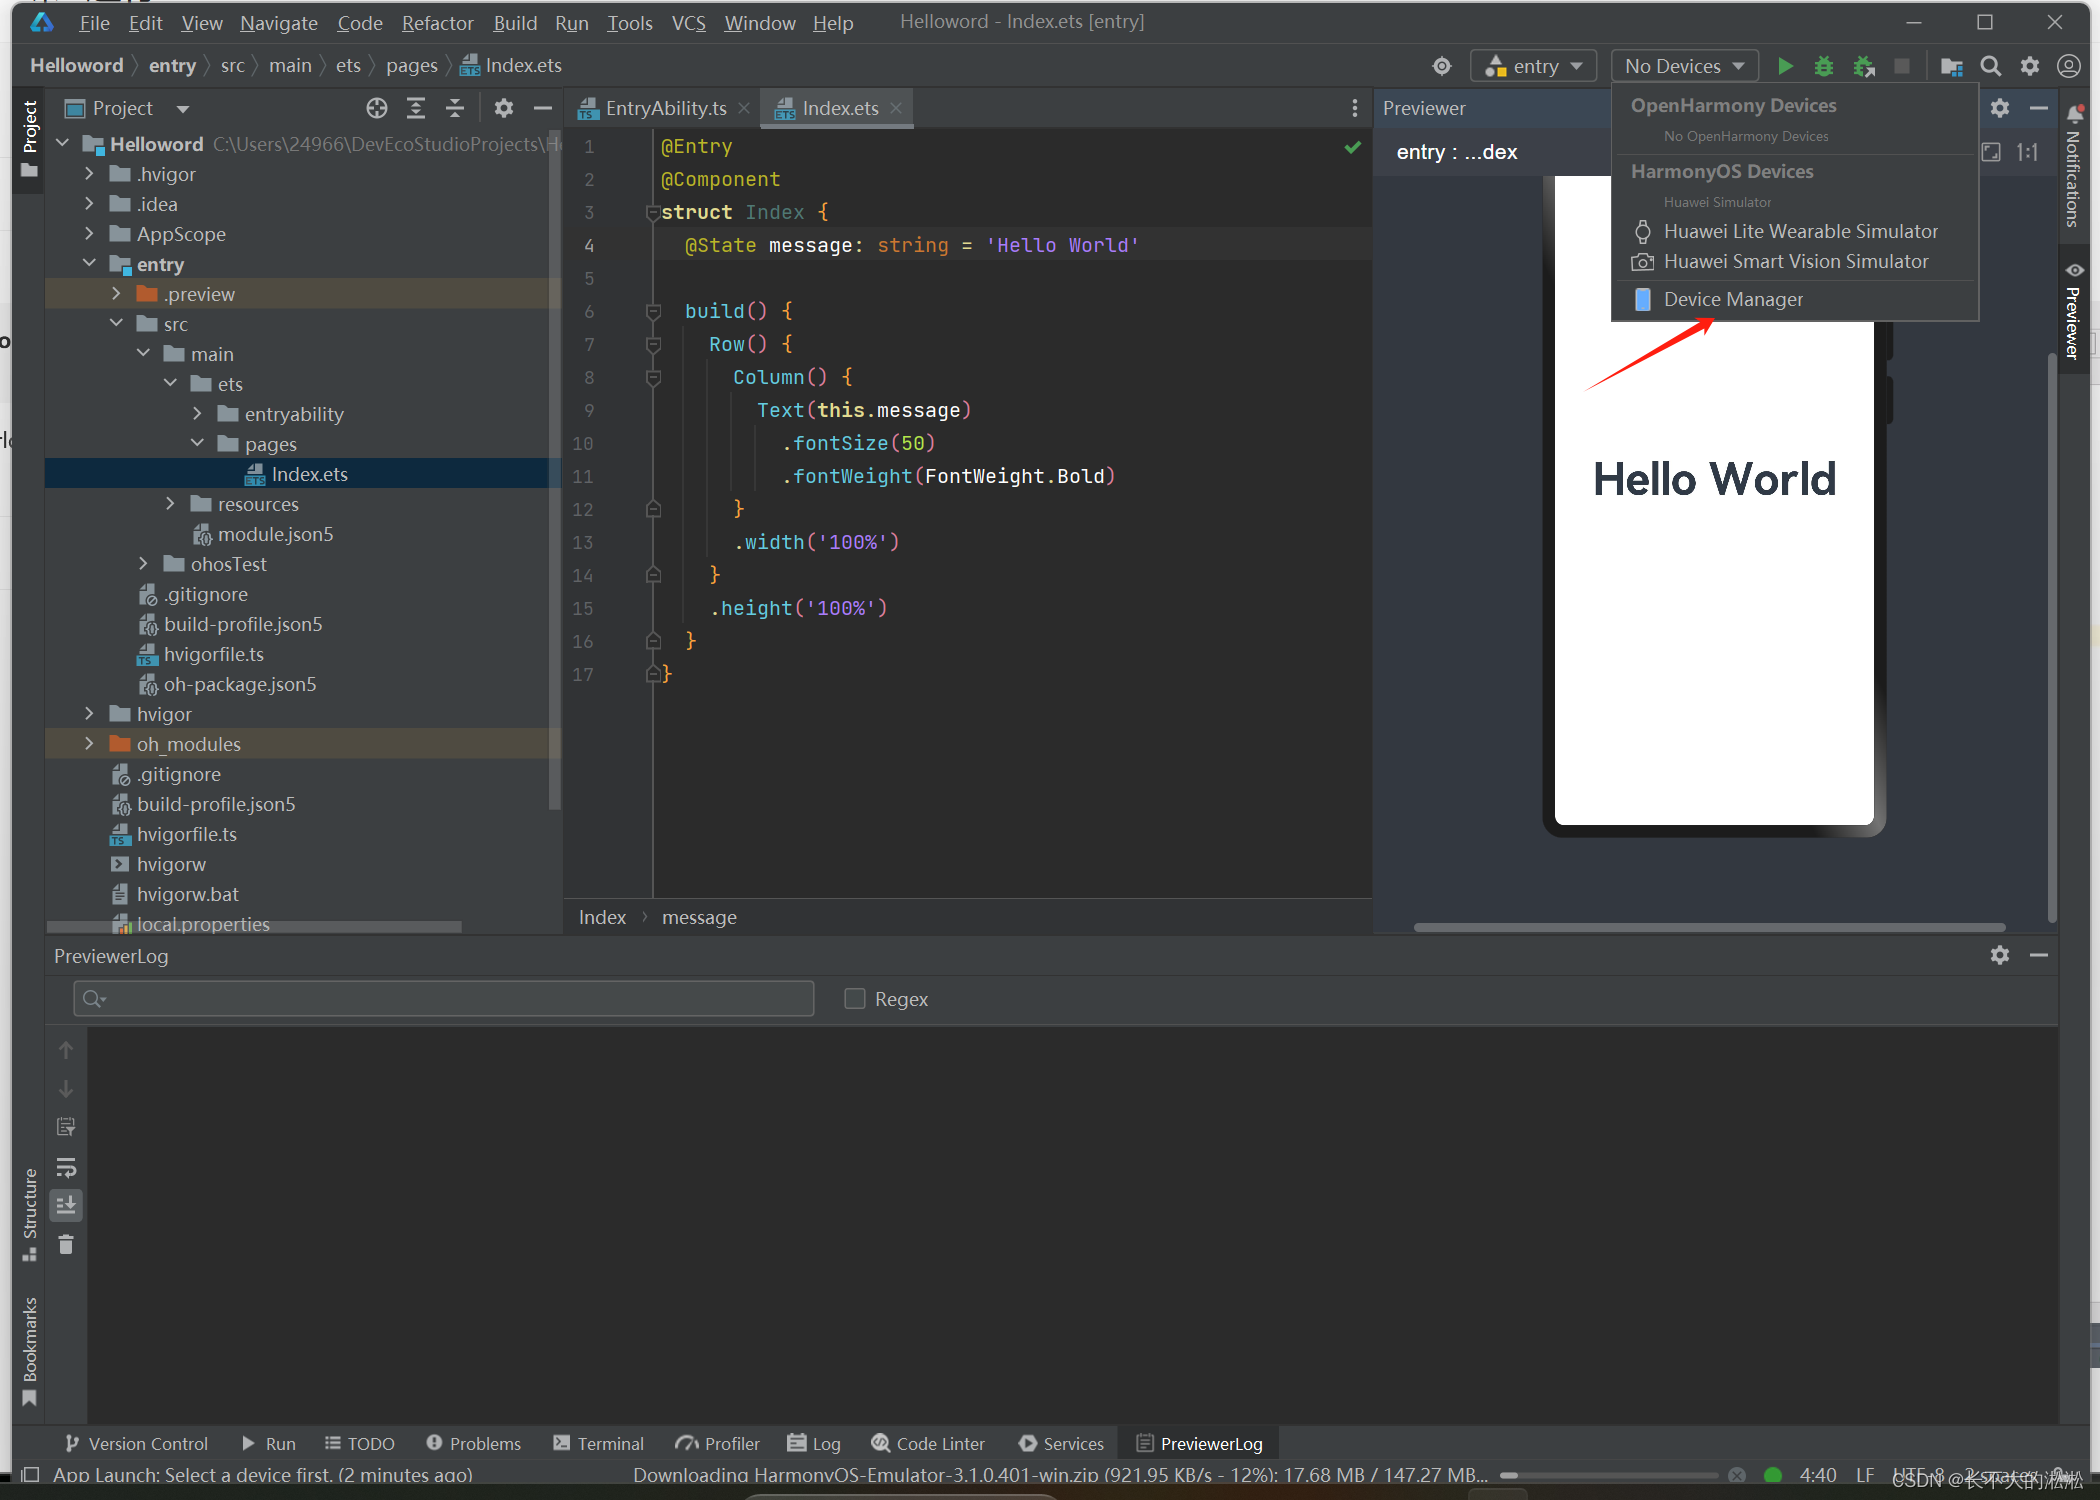Choose Huawei Lite Wearable Simulator
This screenshot has height=1500, width=2100.
tap(1800, 231)
